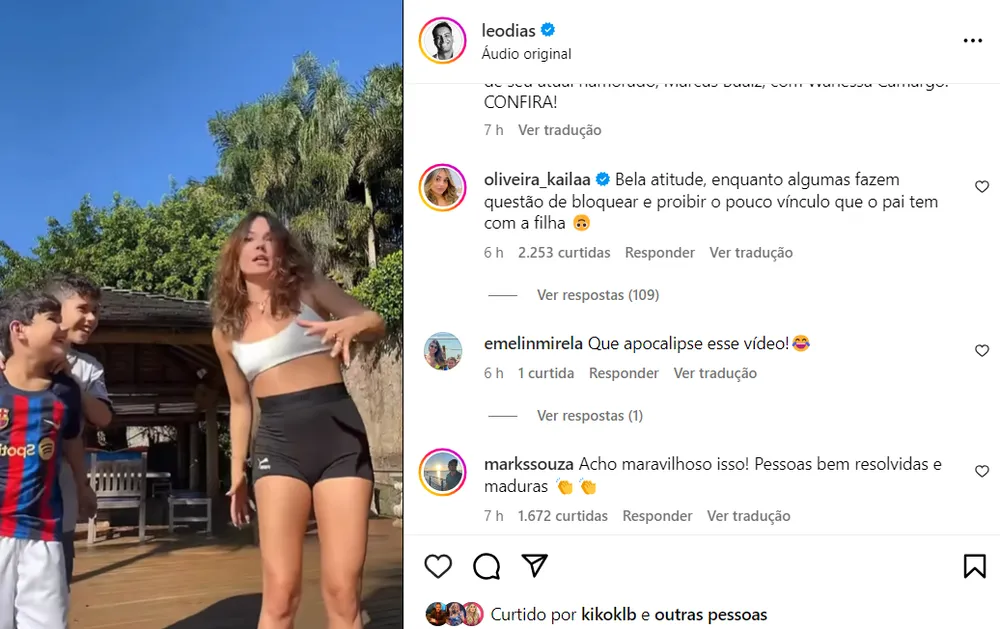Open leodias profile picture

(x=443, y=41)
